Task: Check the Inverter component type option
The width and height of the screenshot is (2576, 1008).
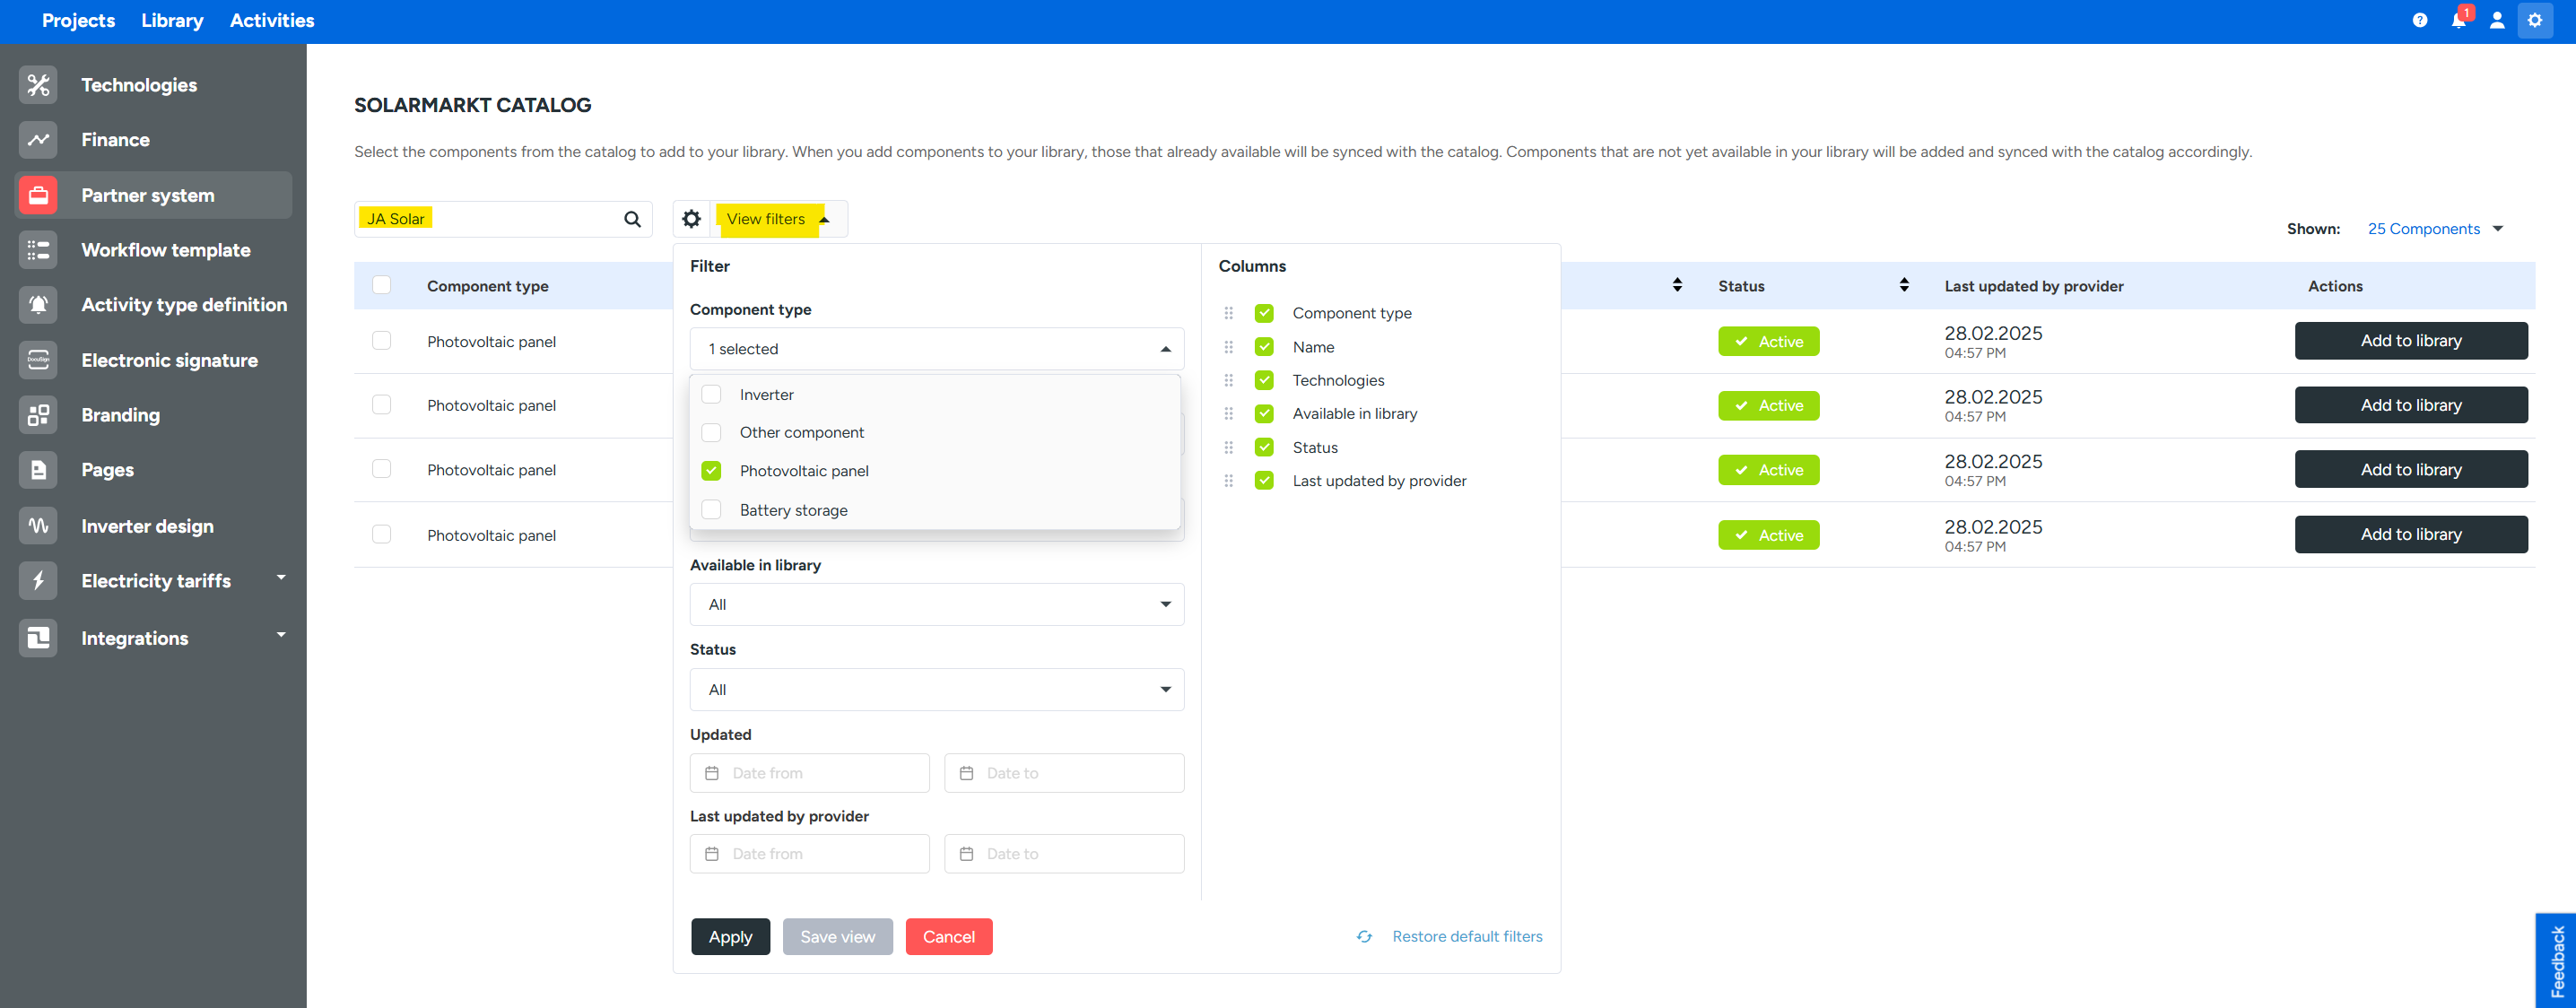Action: (712, 395)
